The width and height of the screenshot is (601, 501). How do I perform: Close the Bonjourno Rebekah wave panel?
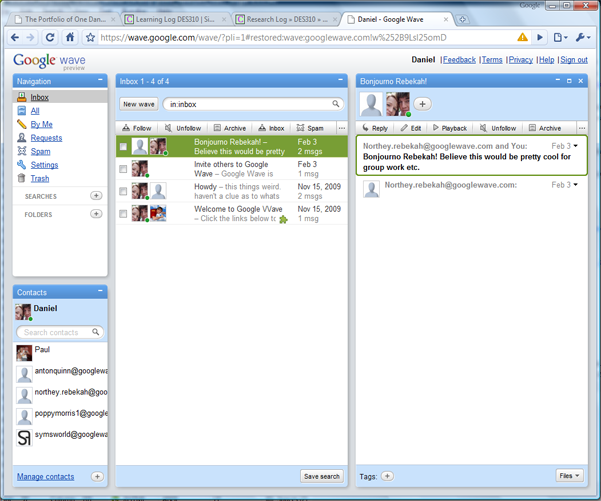580,81
